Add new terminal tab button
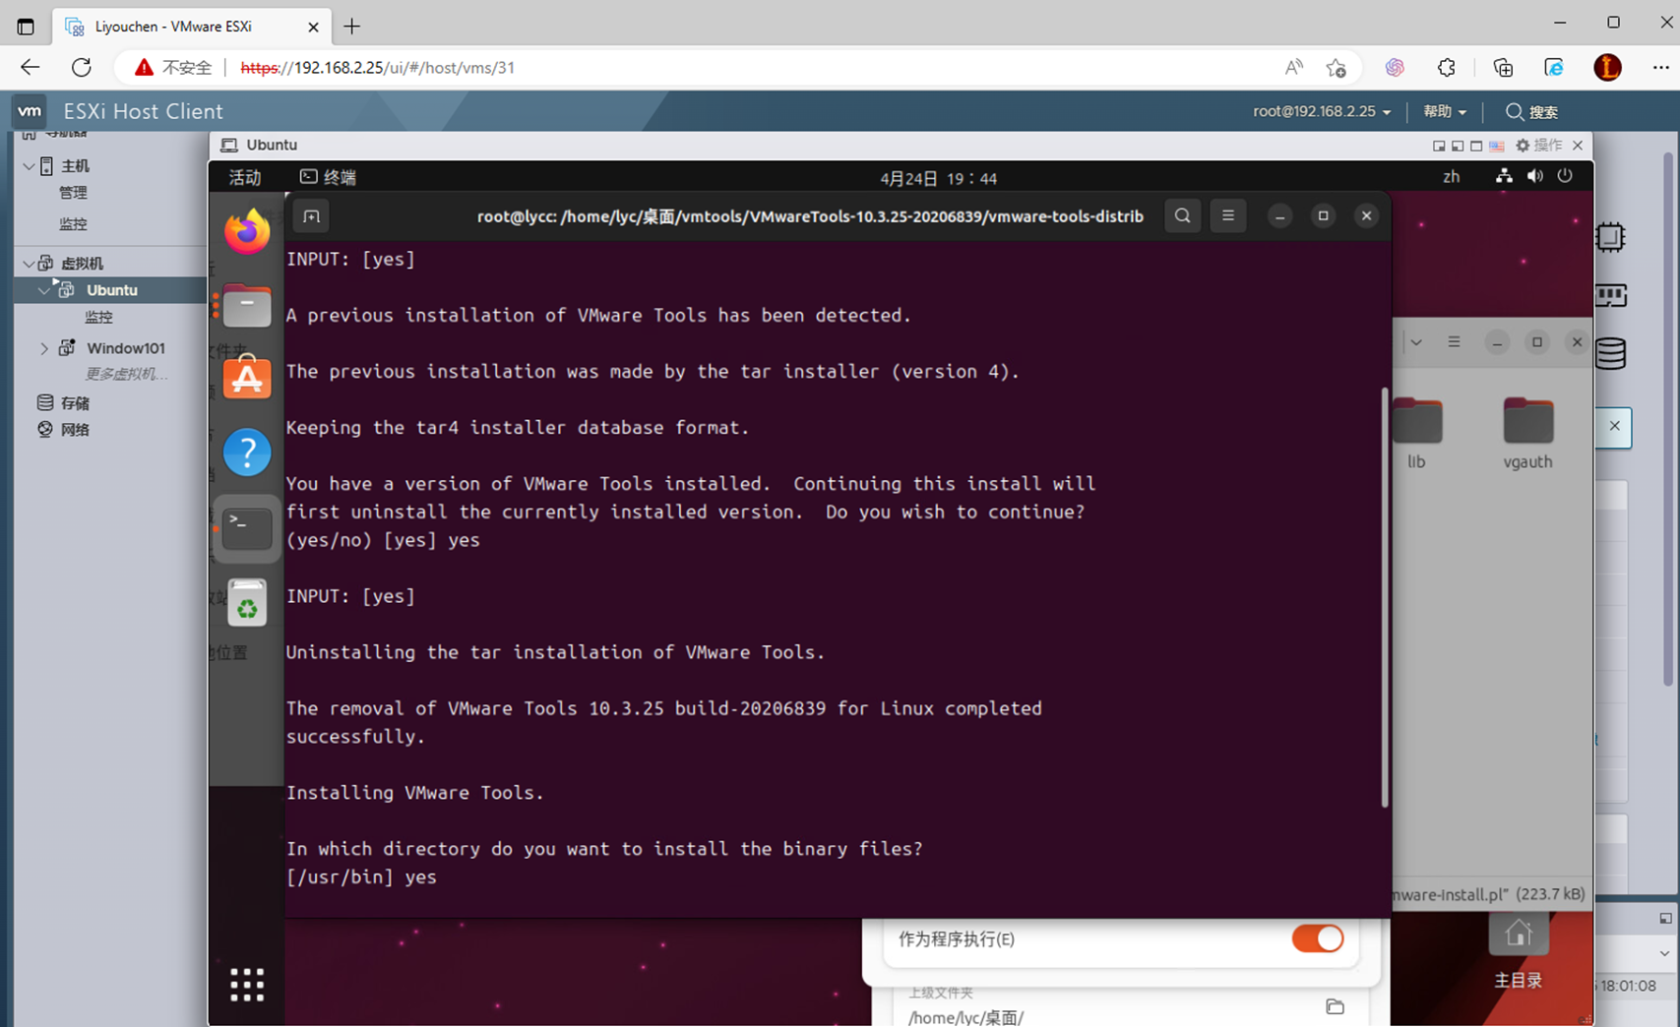Viewport: 1680px width, 1027px height. [312, 217]
